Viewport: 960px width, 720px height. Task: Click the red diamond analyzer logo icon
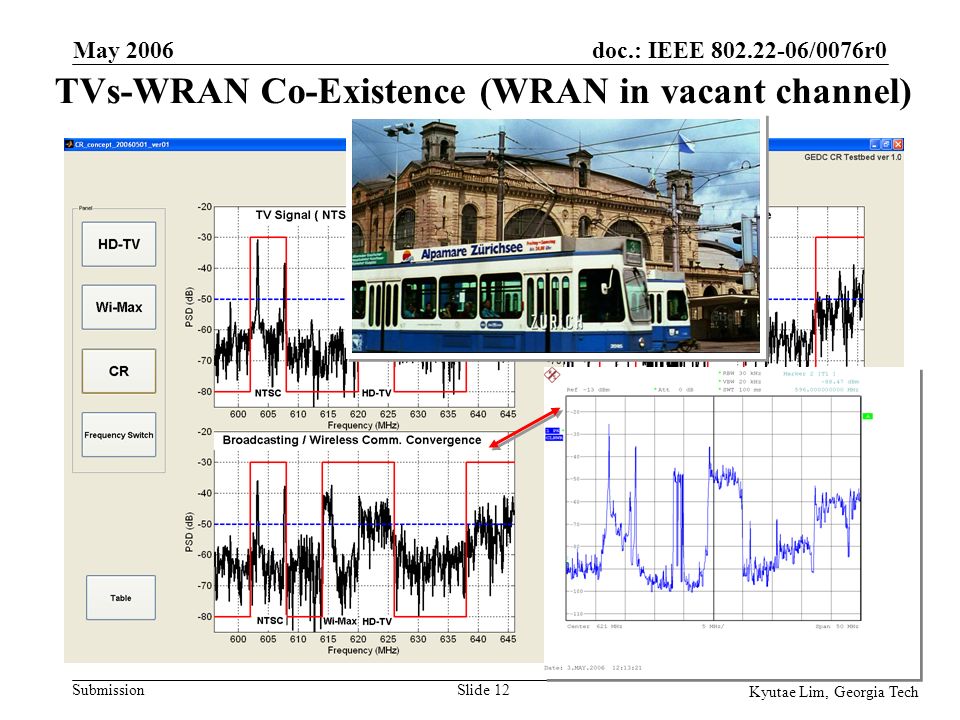(x=552, y=375)
